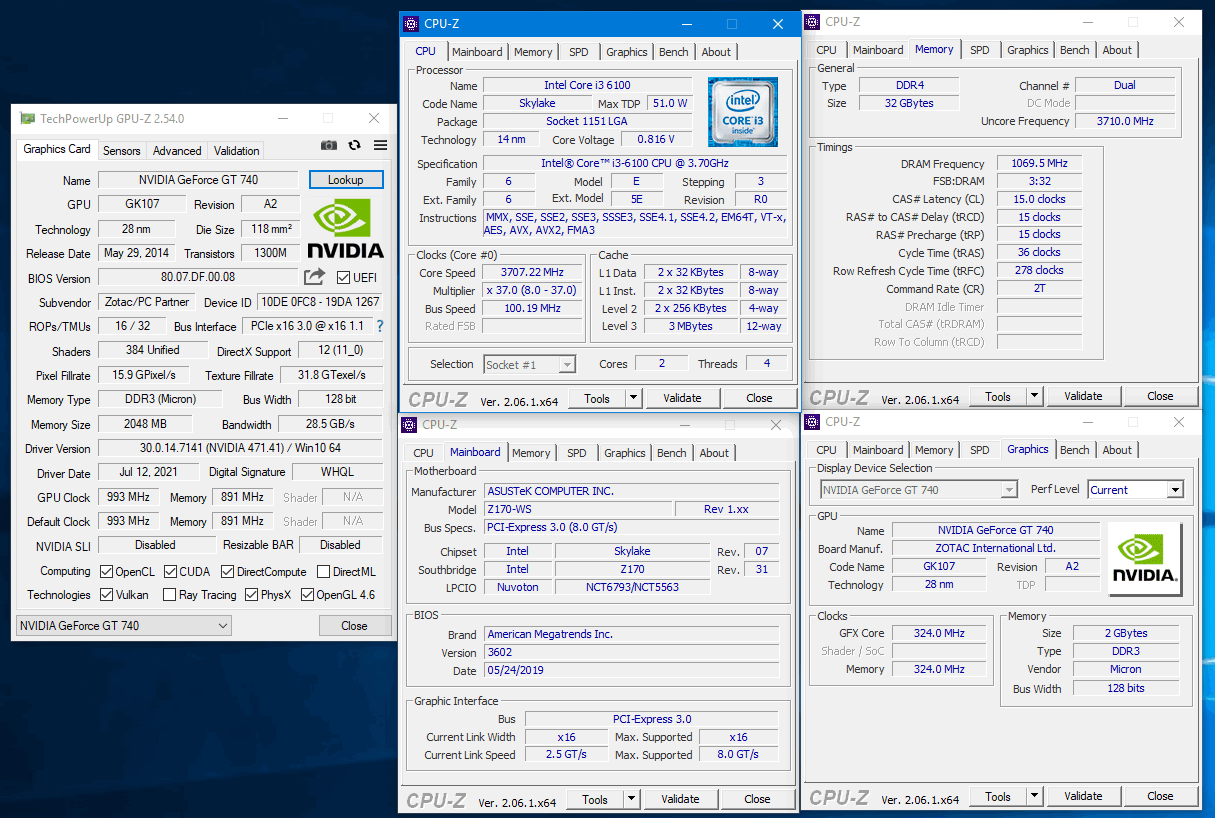Viewport: 1215px width, 818px height.
Task: Toggle the OpenCL checkbox
Action: [107, 572]
